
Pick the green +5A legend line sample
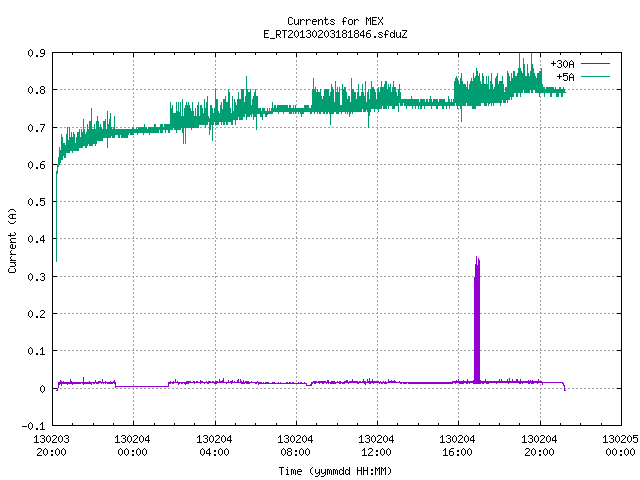coord(595,76)
